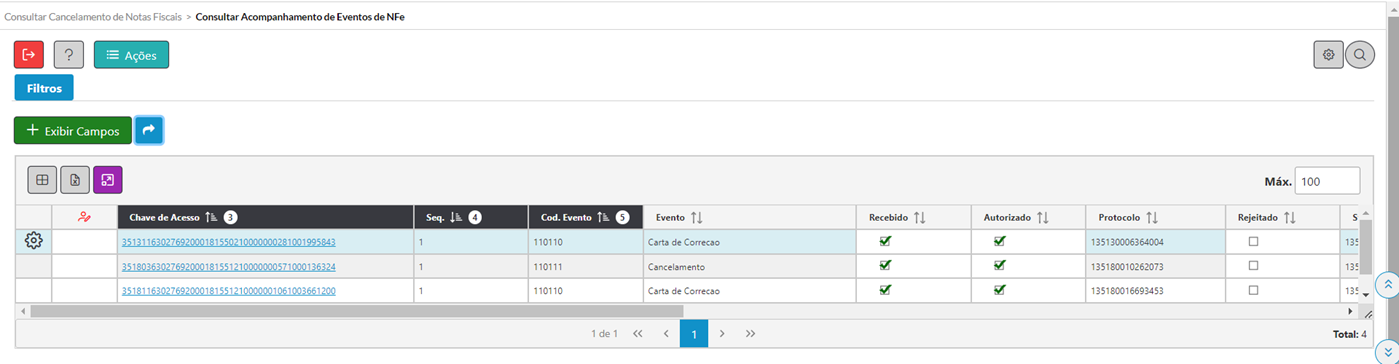Click the magnifier search icon

coord(1360,55)
